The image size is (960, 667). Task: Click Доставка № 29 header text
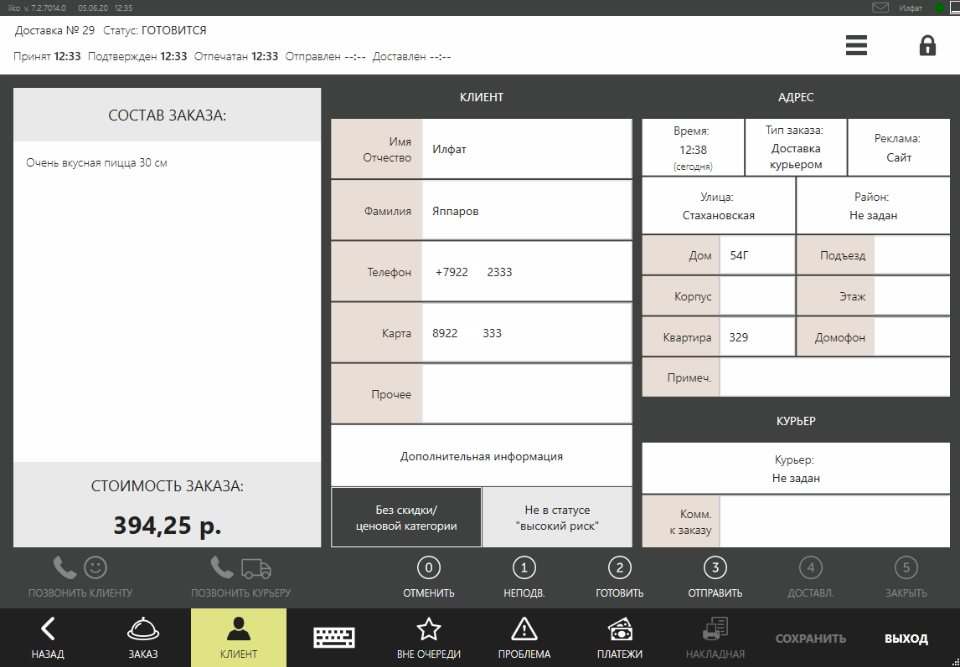(x=54, y=30)
